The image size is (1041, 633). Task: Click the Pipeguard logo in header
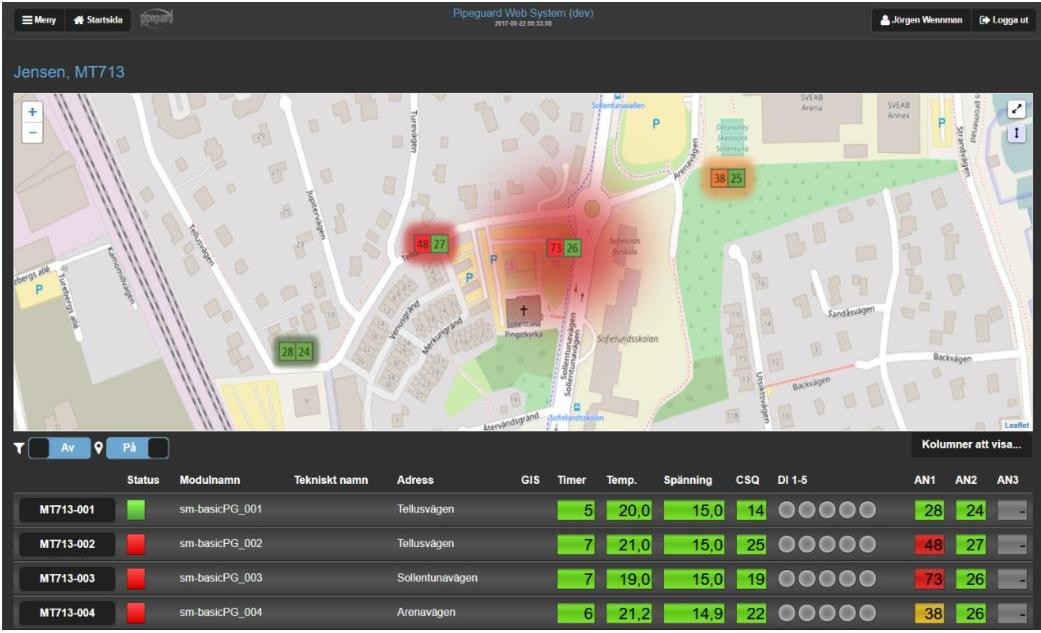pyautogui.click(x=156, y=19)
